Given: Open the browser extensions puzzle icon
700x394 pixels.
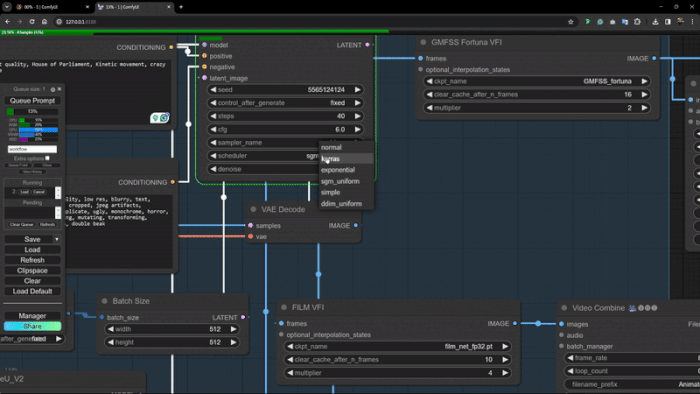Looking at the screenshot, I should click(x=637, y=21).
